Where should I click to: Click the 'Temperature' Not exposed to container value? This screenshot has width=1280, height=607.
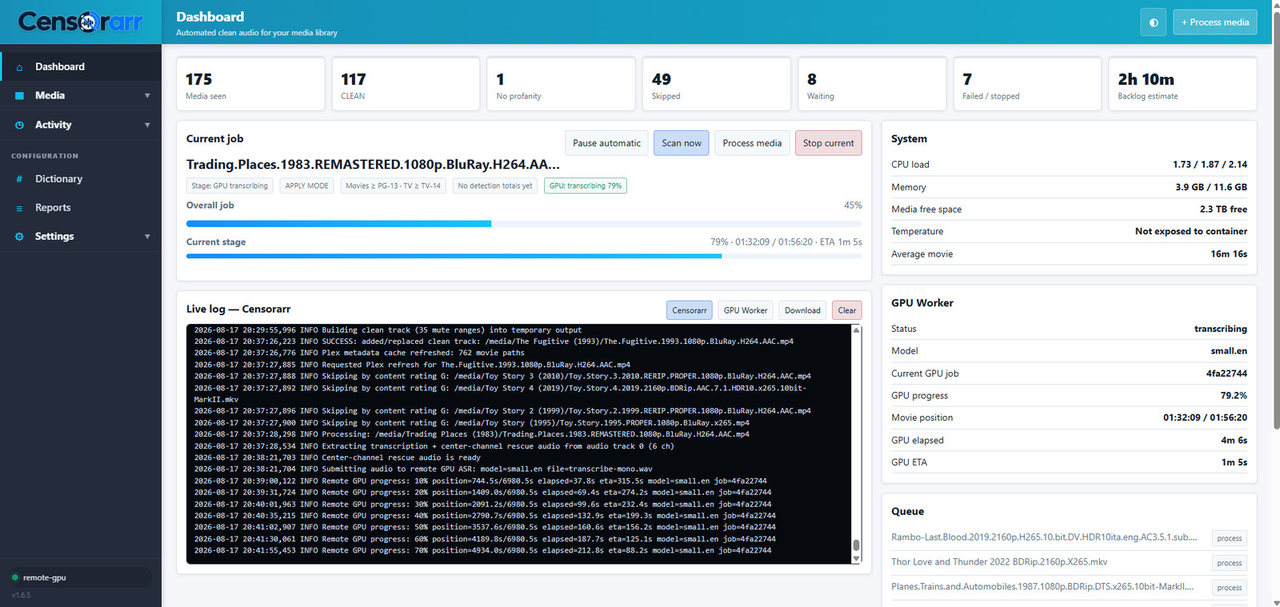[1191, 231]
